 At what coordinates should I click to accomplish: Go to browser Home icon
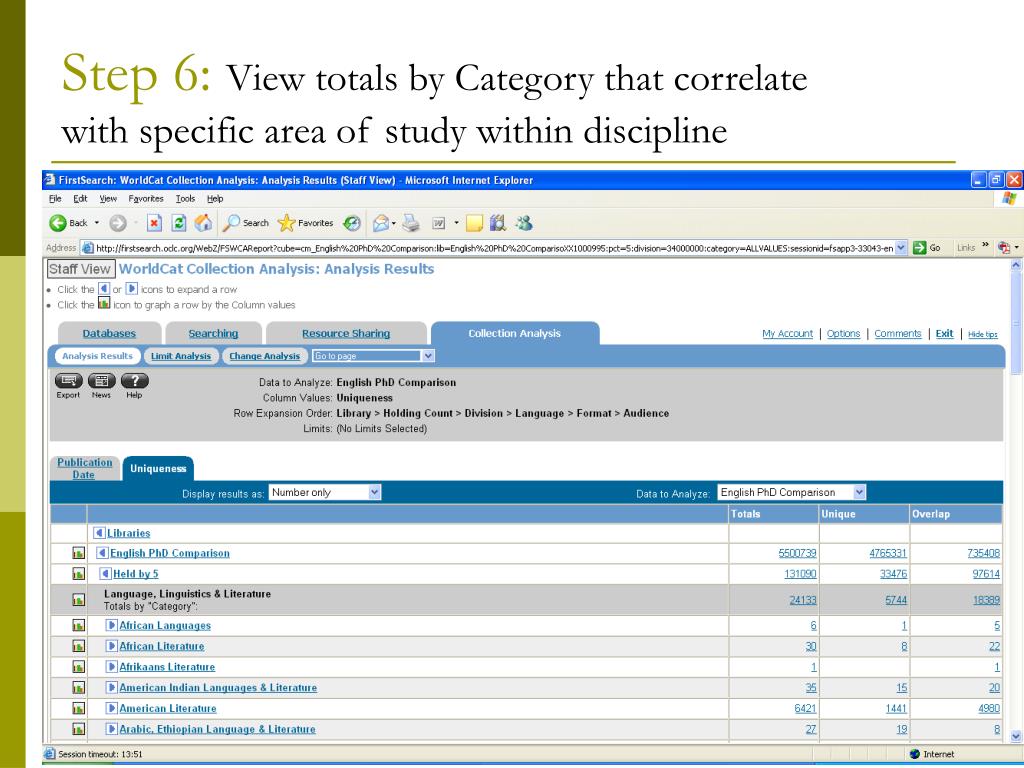tap(203, 223)
